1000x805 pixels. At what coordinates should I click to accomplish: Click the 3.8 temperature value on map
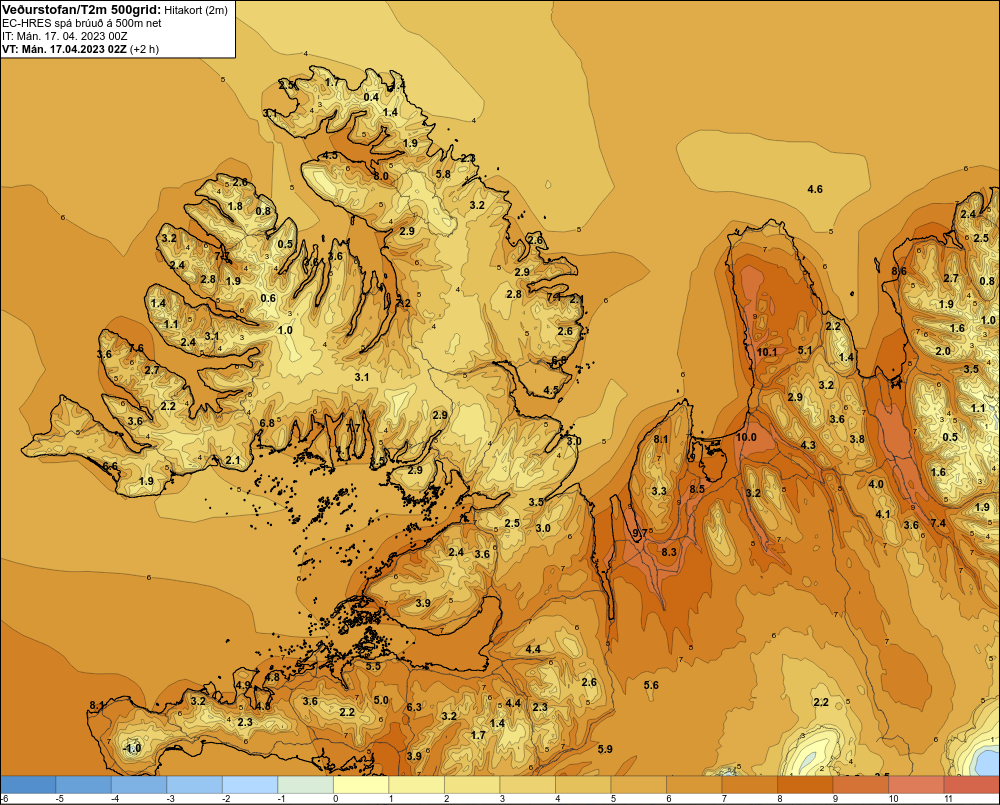[857, 439]
